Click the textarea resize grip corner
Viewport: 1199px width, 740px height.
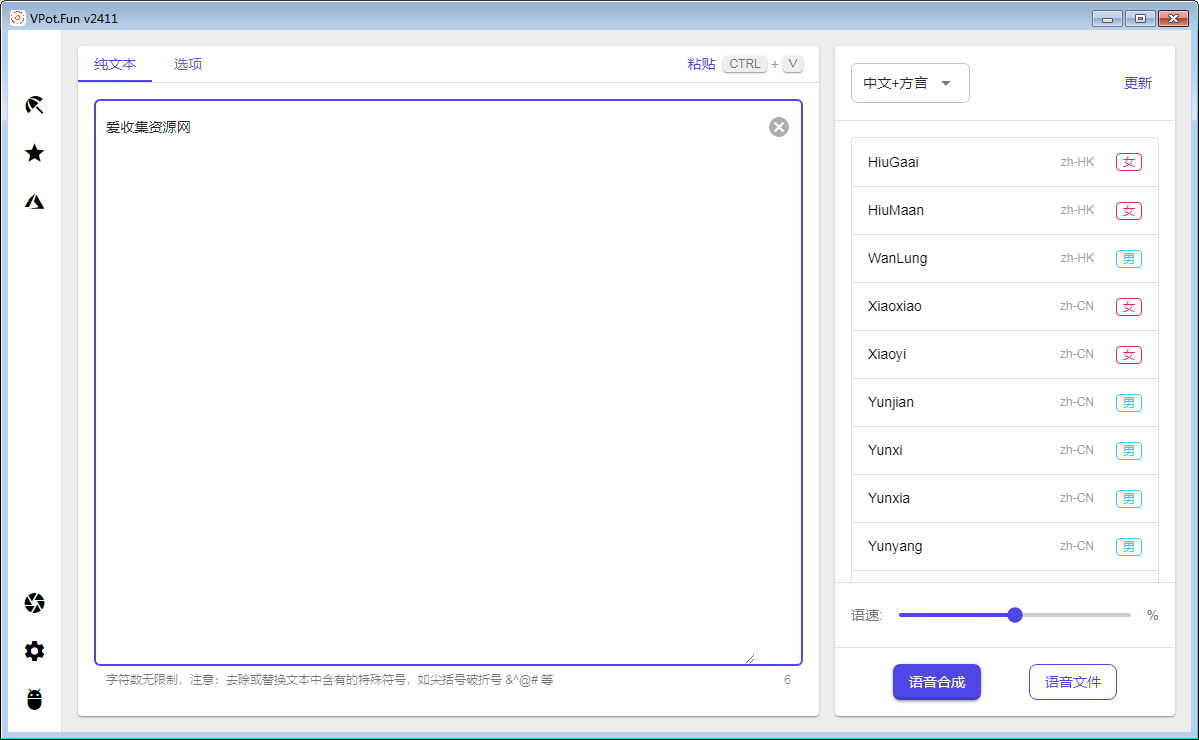[750, 658]
